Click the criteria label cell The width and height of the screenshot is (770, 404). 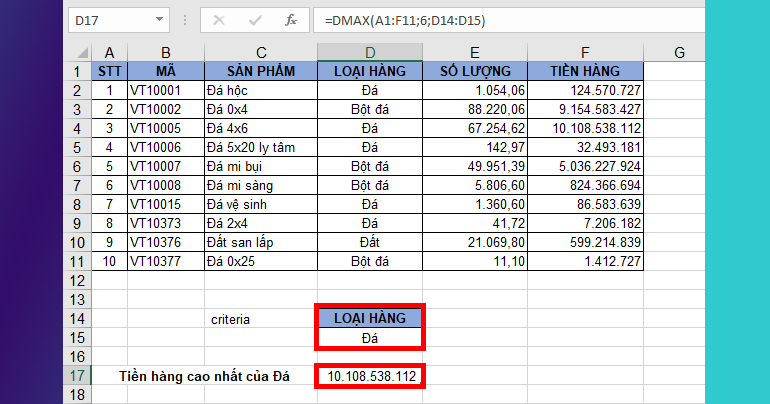tap(261, 319)
